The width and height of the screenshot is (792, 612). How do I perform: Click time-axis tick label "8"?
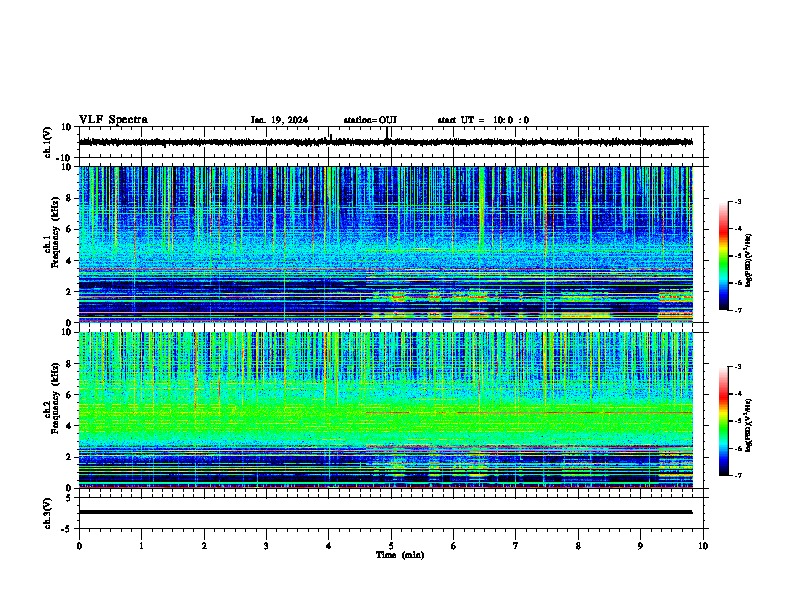point(578,546)
